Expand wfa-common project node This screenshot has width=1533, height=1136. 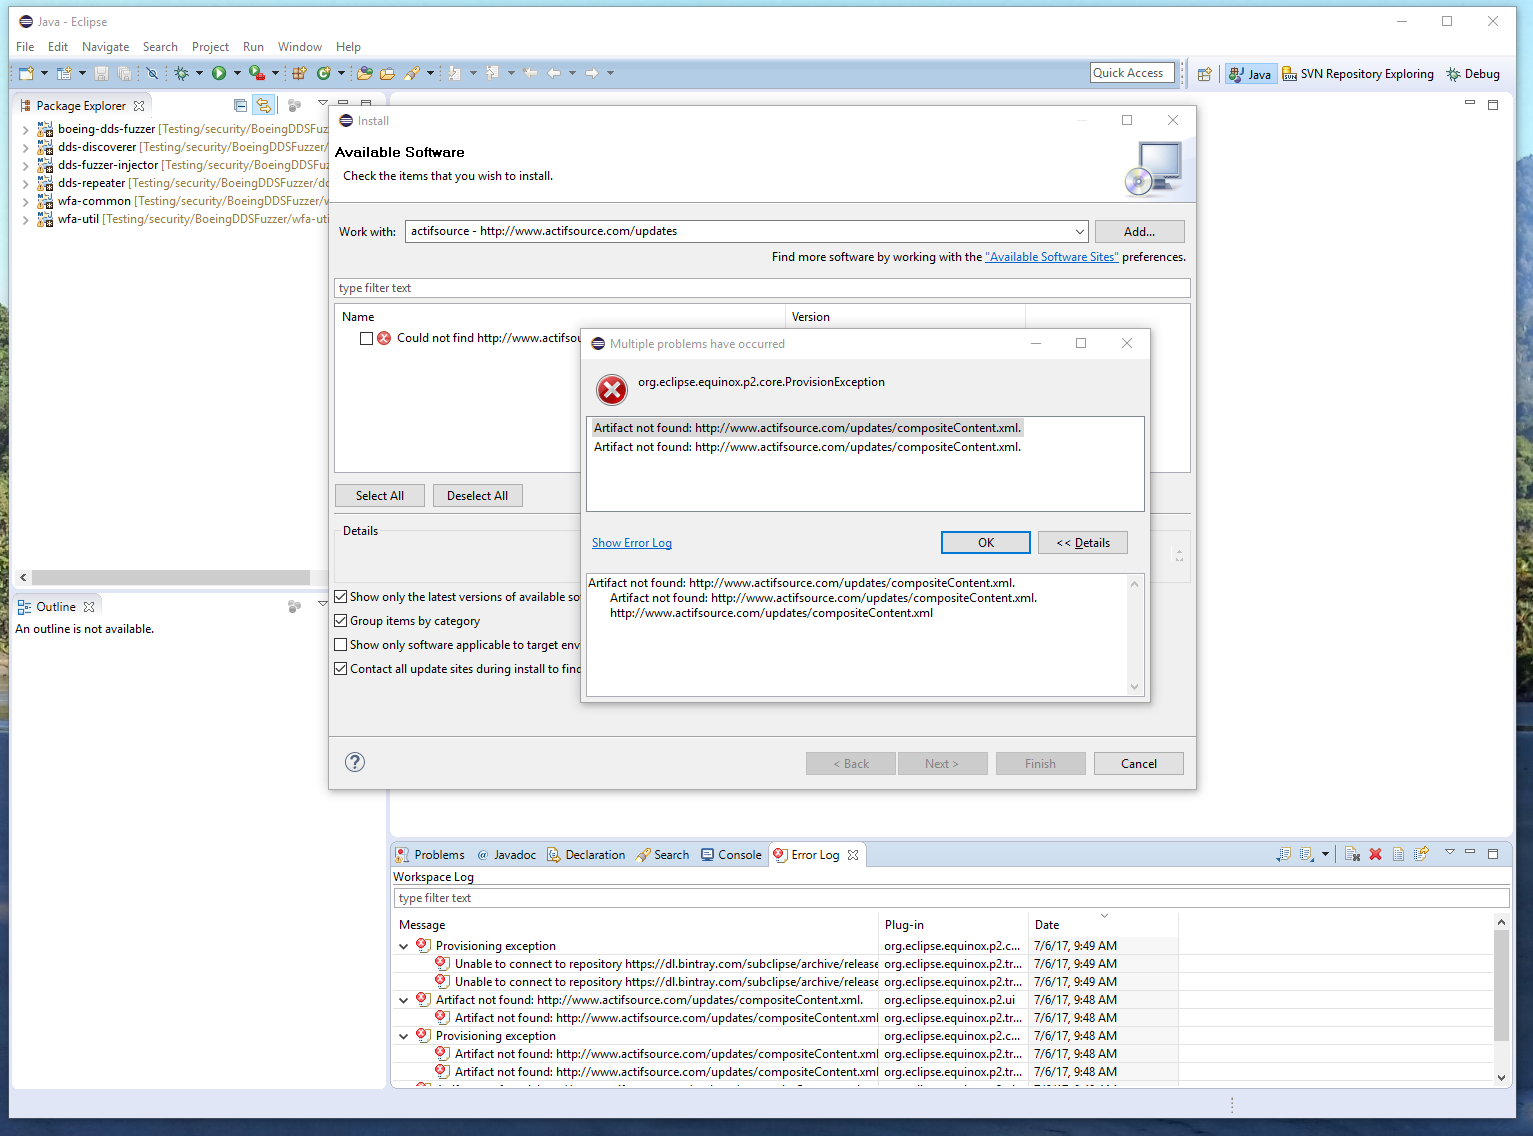point(25,201)
